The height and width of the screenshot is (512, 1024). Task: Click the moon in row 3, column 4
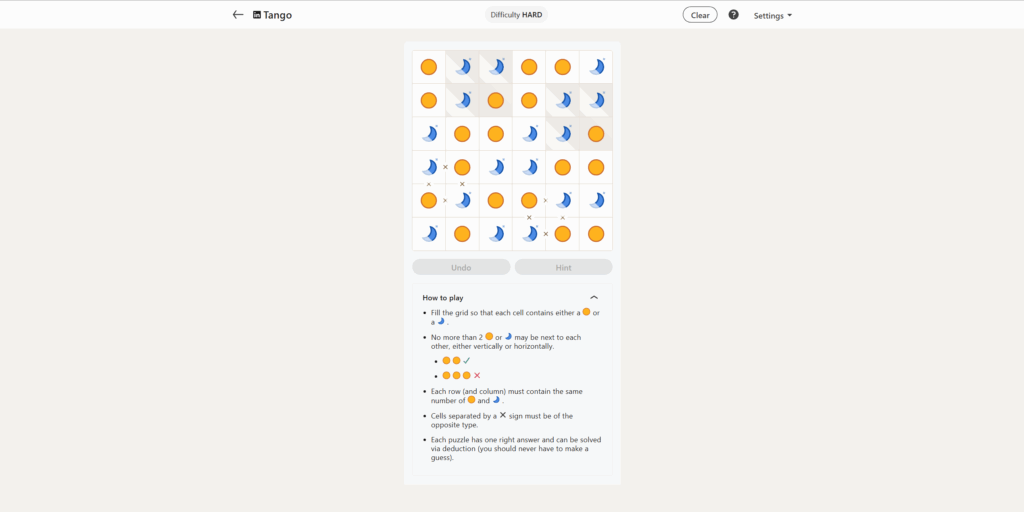[529, 134]
